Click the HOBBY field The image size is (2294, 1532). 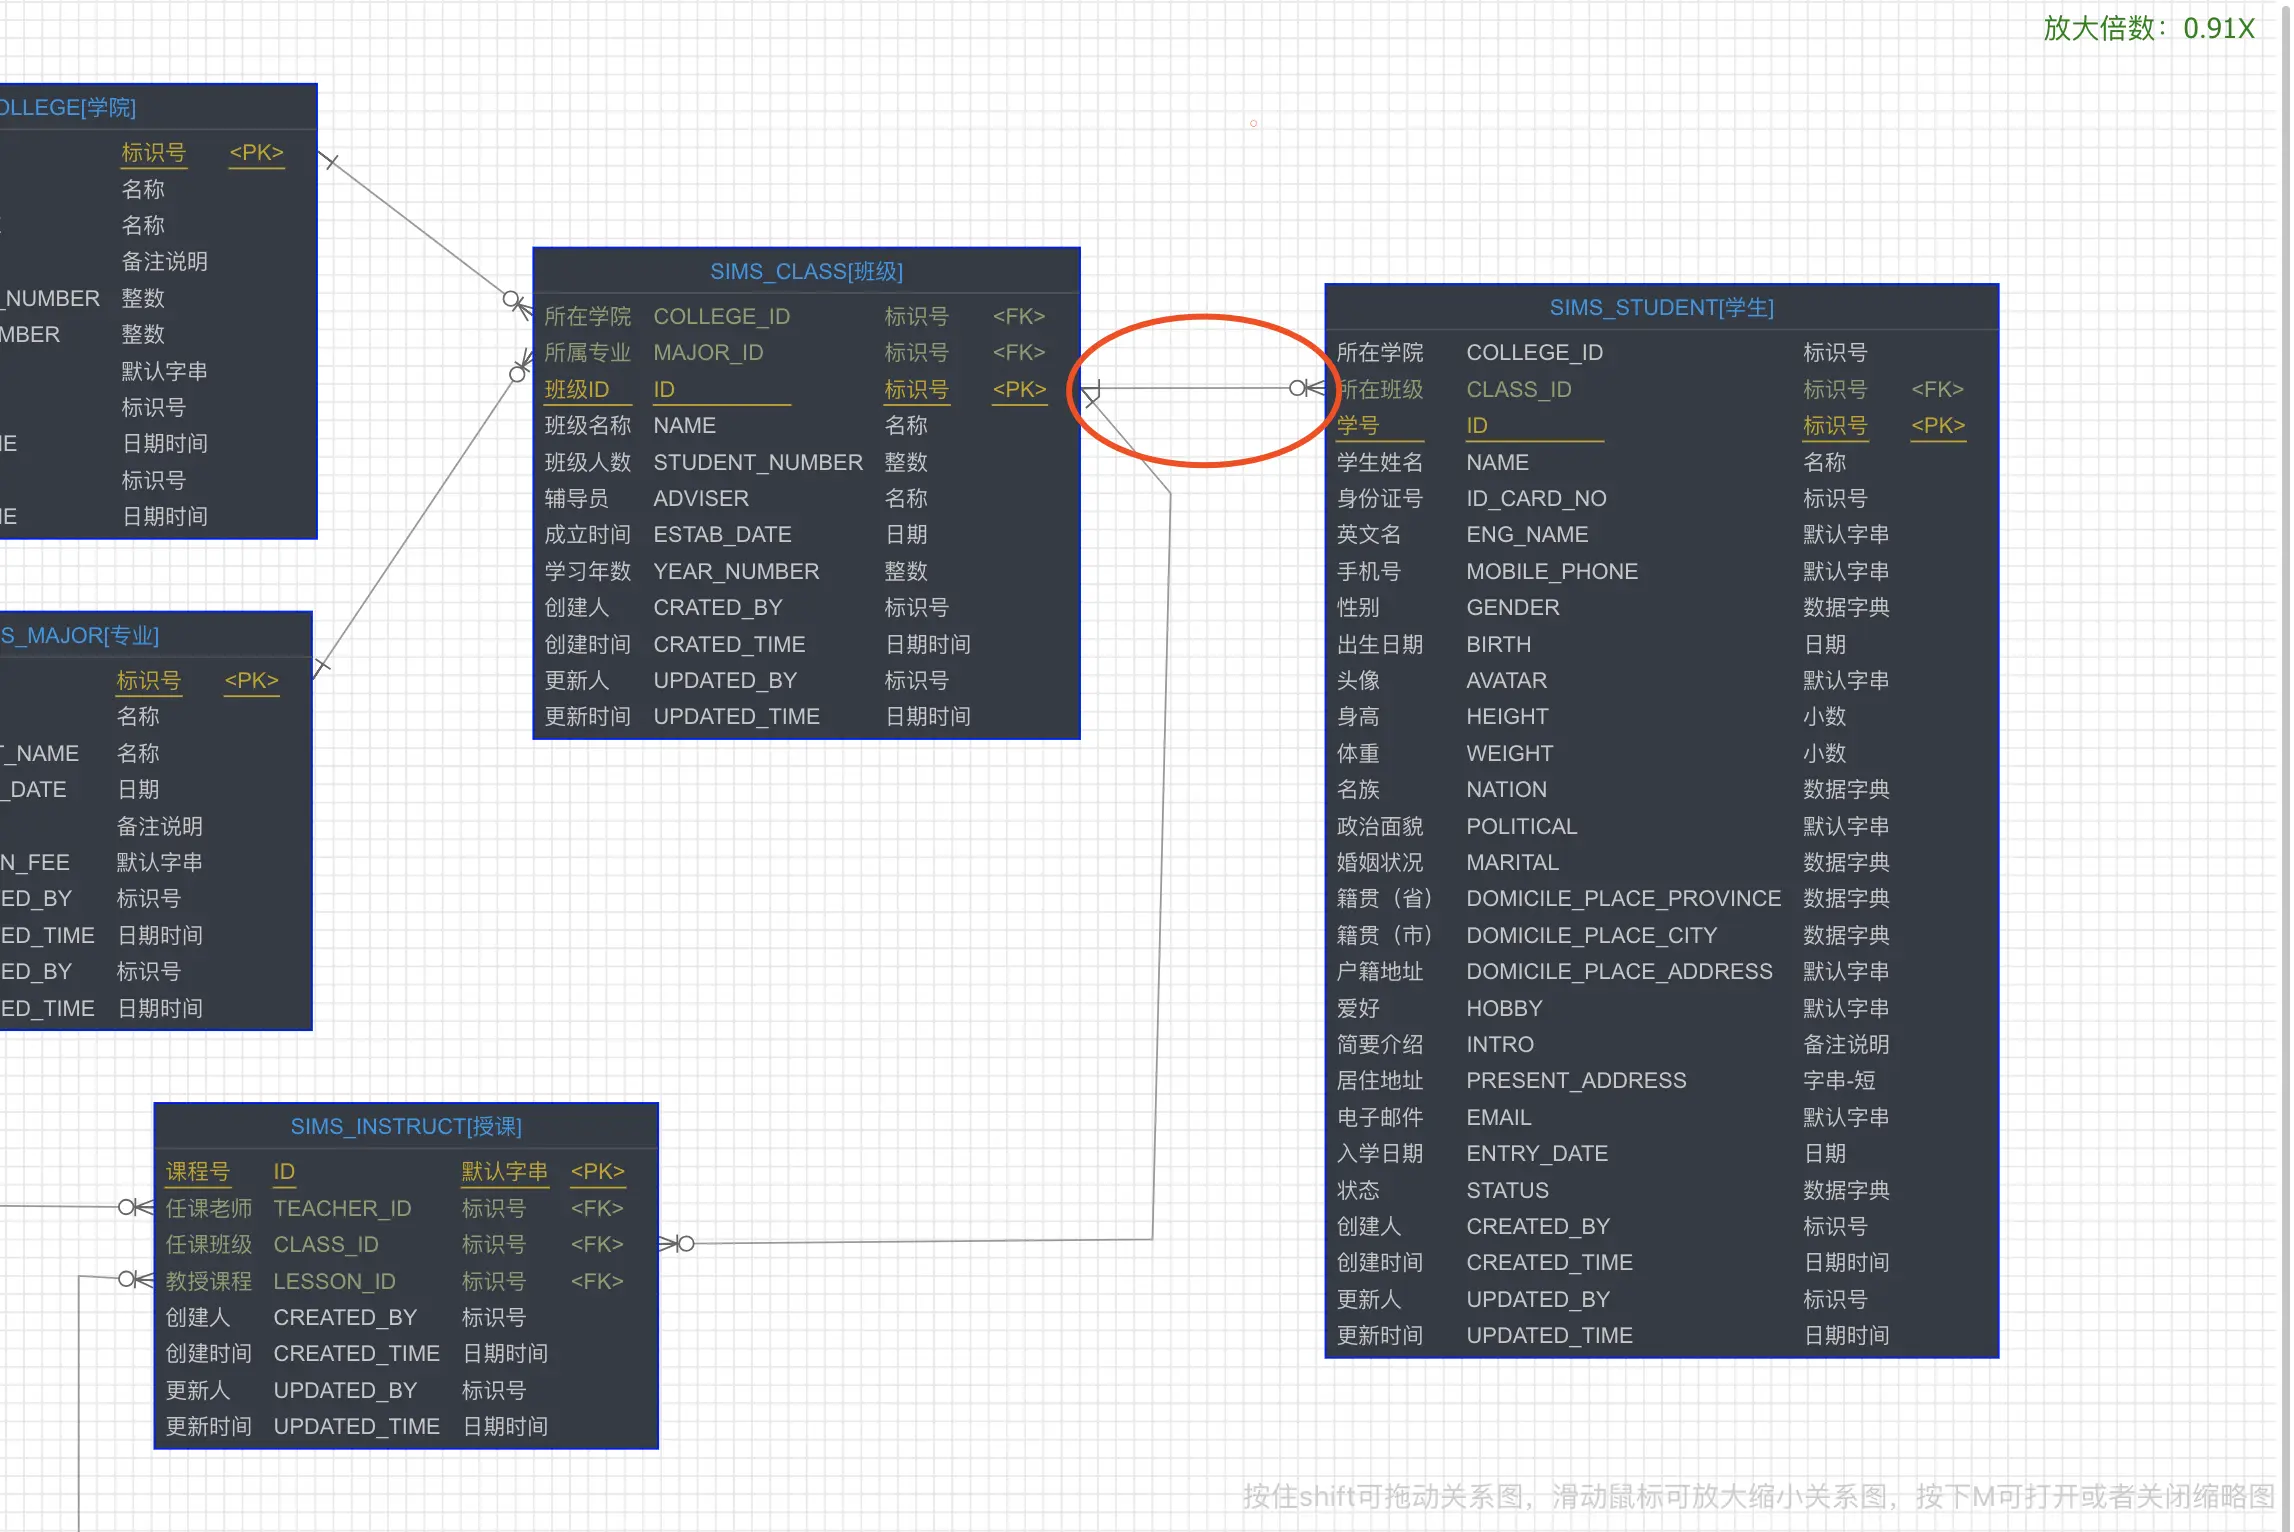coord(1504,1008)
